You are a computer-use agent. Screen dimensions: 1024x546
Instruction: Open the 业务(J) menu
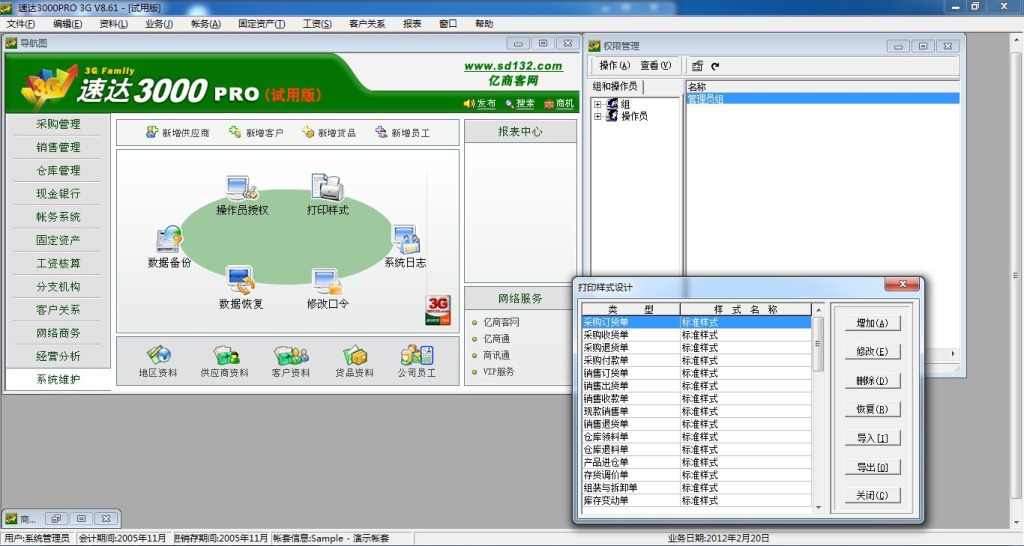pos(159,24)
